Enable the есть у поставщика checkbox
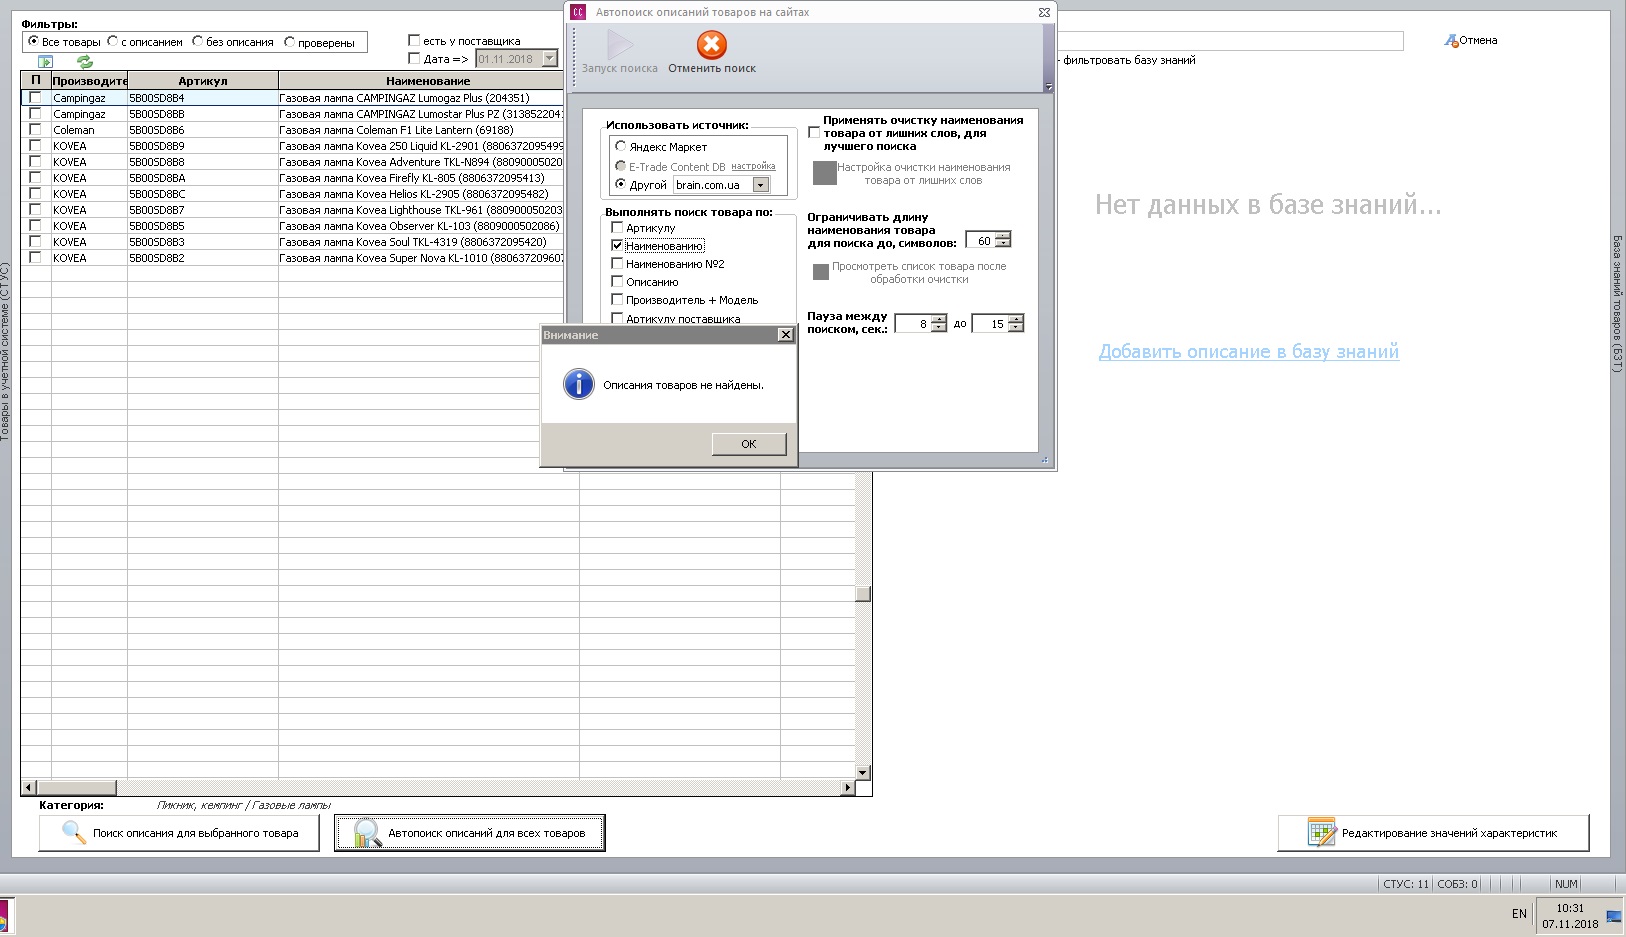The height and width of the screenshot is (937, 1626). pos(414,40)
